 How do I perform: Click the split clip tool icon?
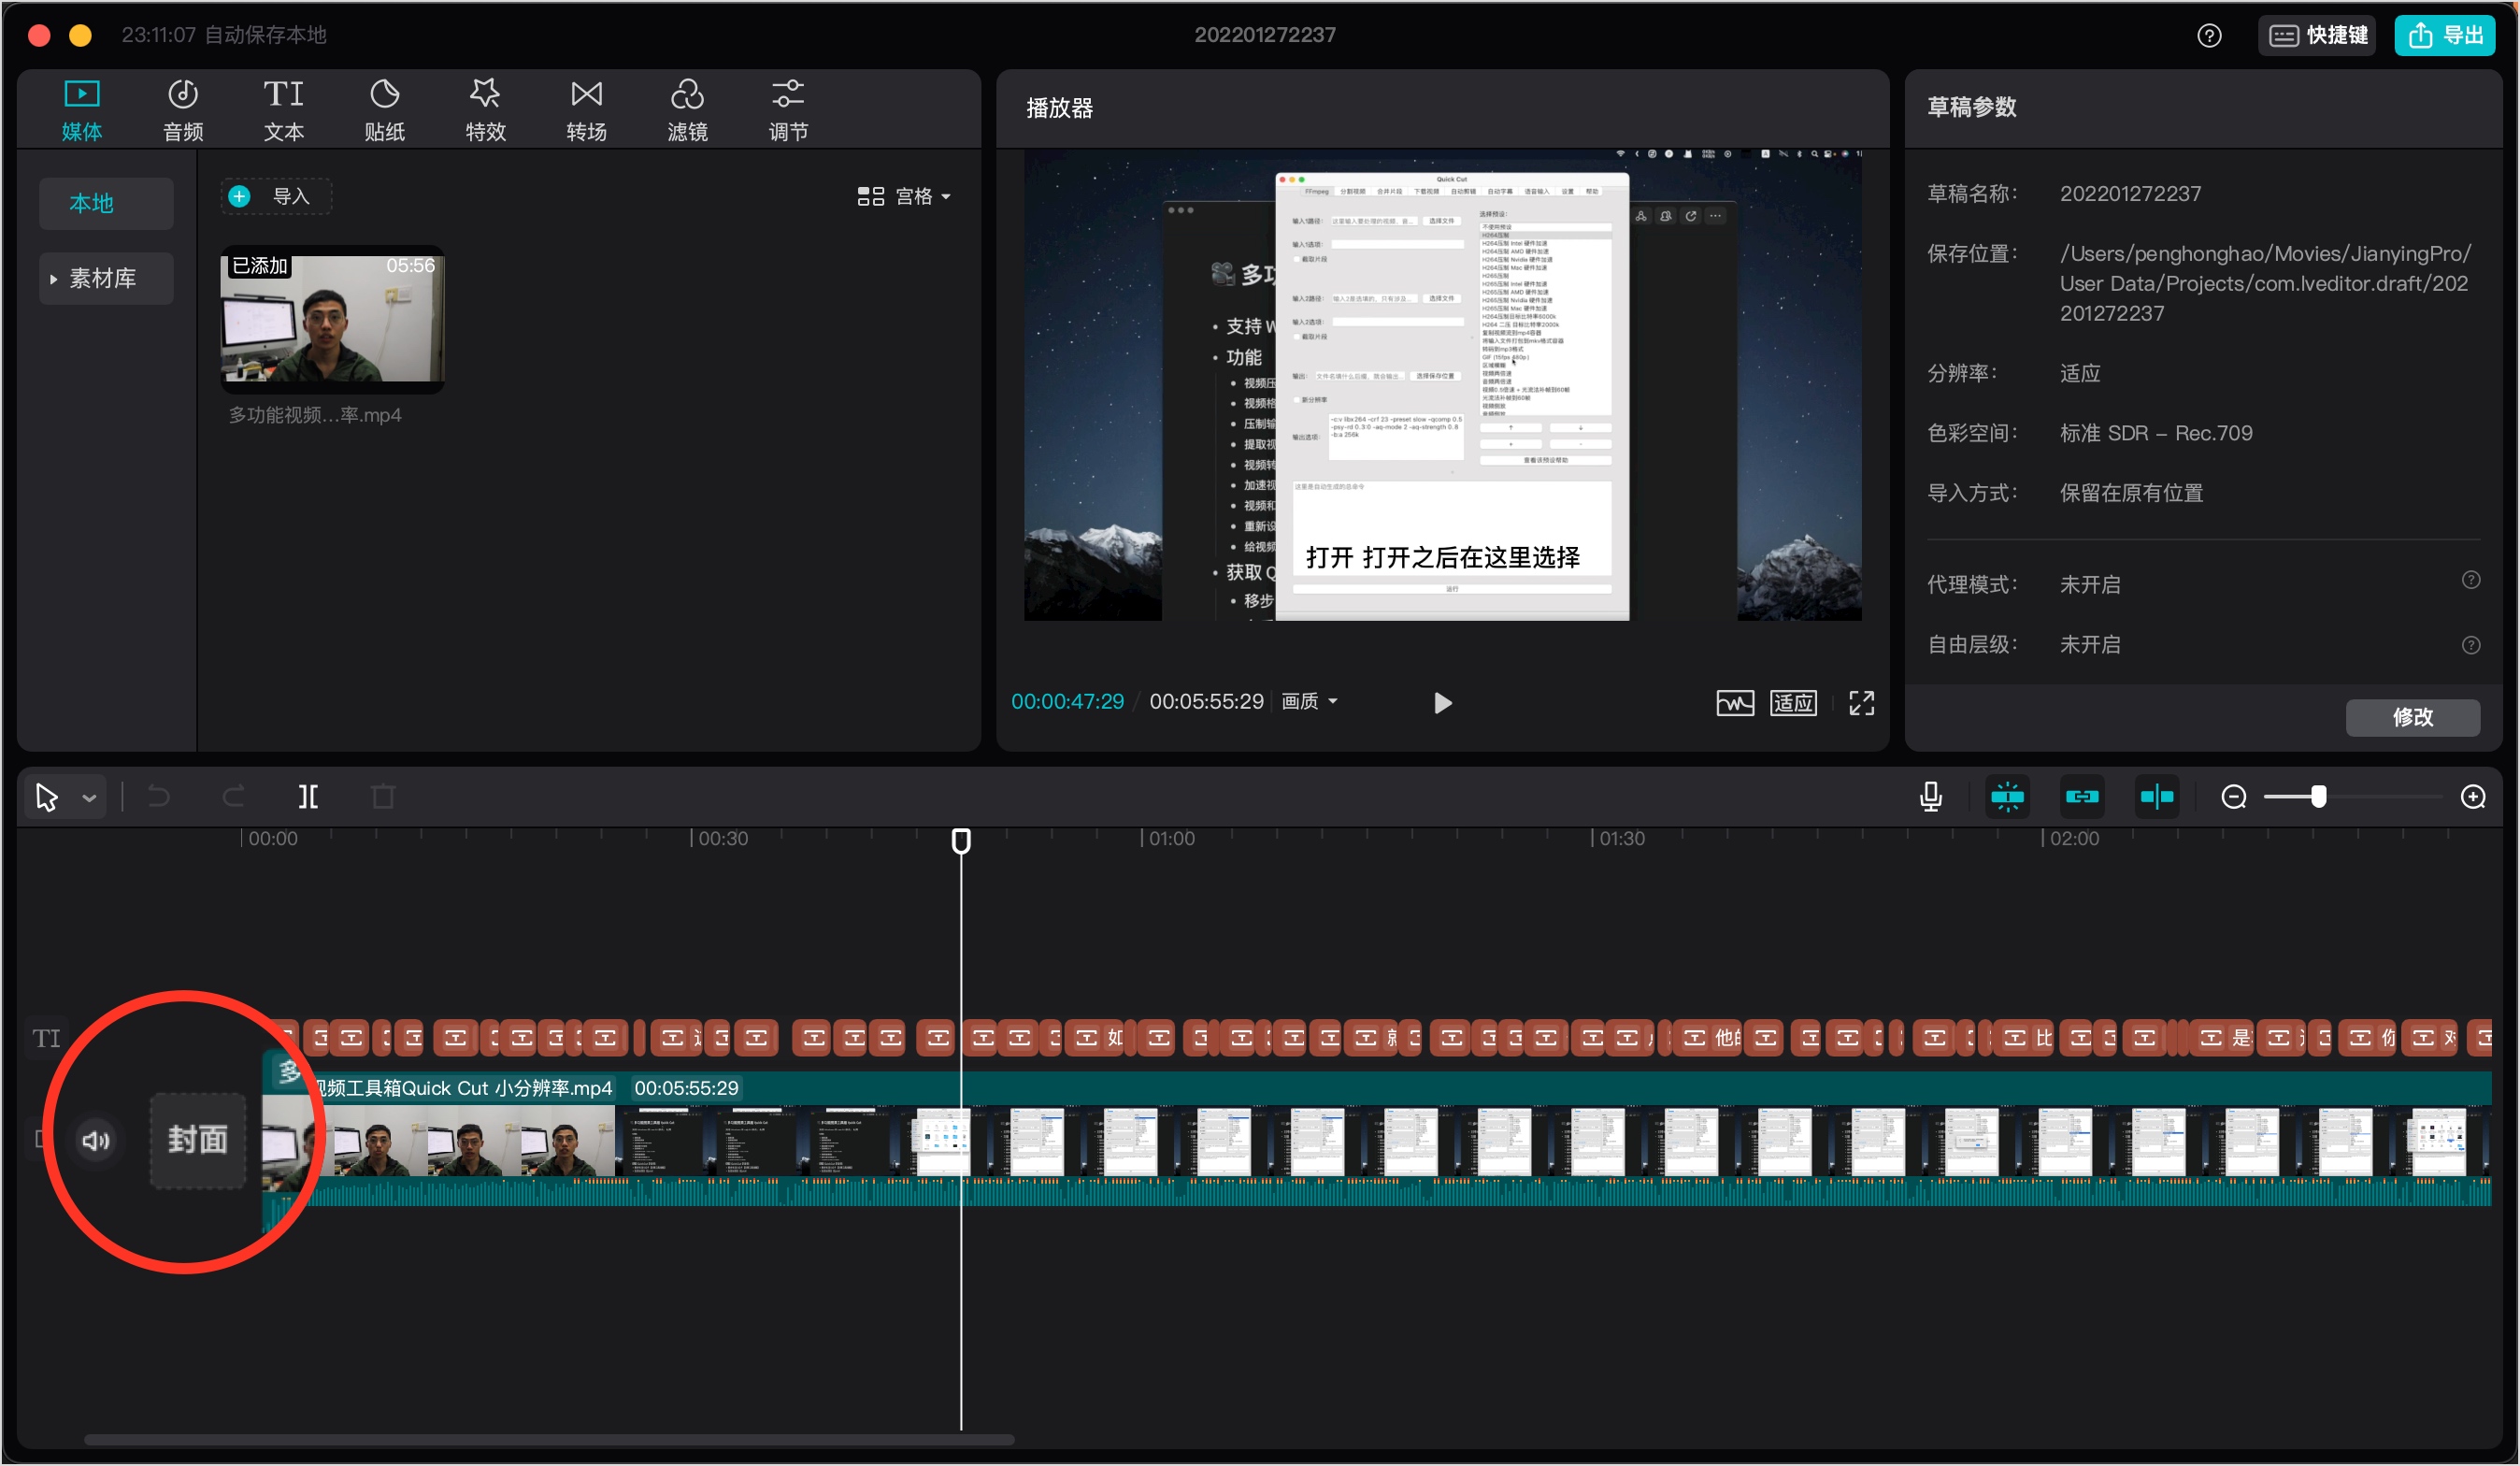(x=308, y=796)
